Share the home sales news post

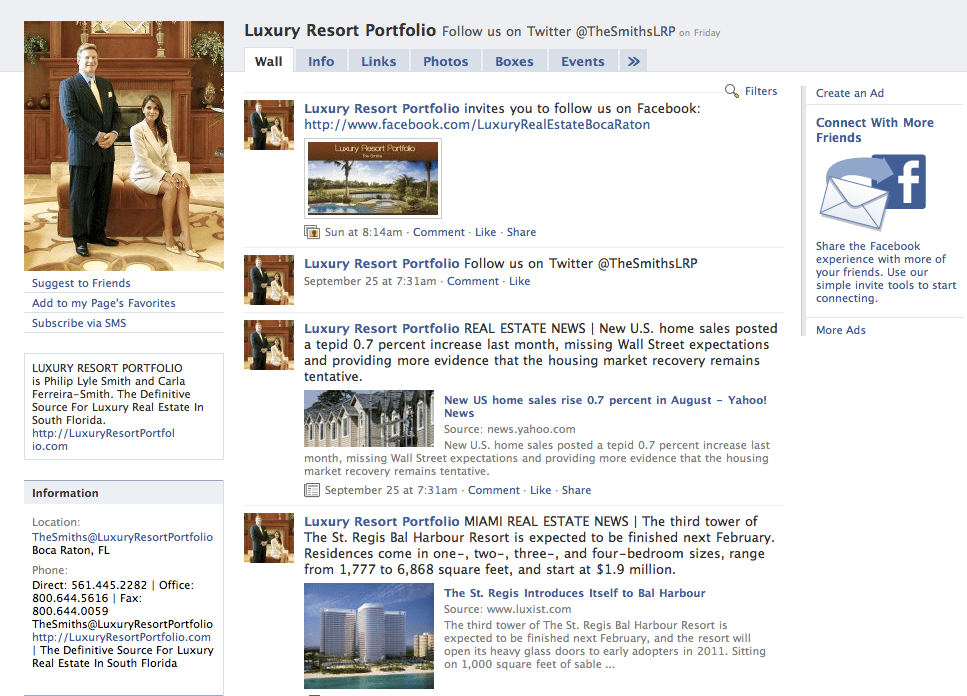576,490
